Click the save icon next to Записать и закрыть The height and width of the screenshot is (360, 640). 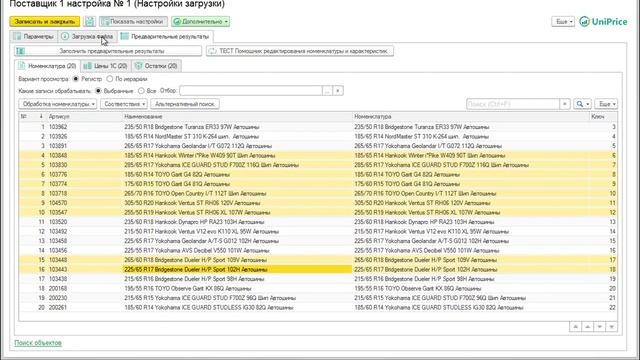pos(90,21)
